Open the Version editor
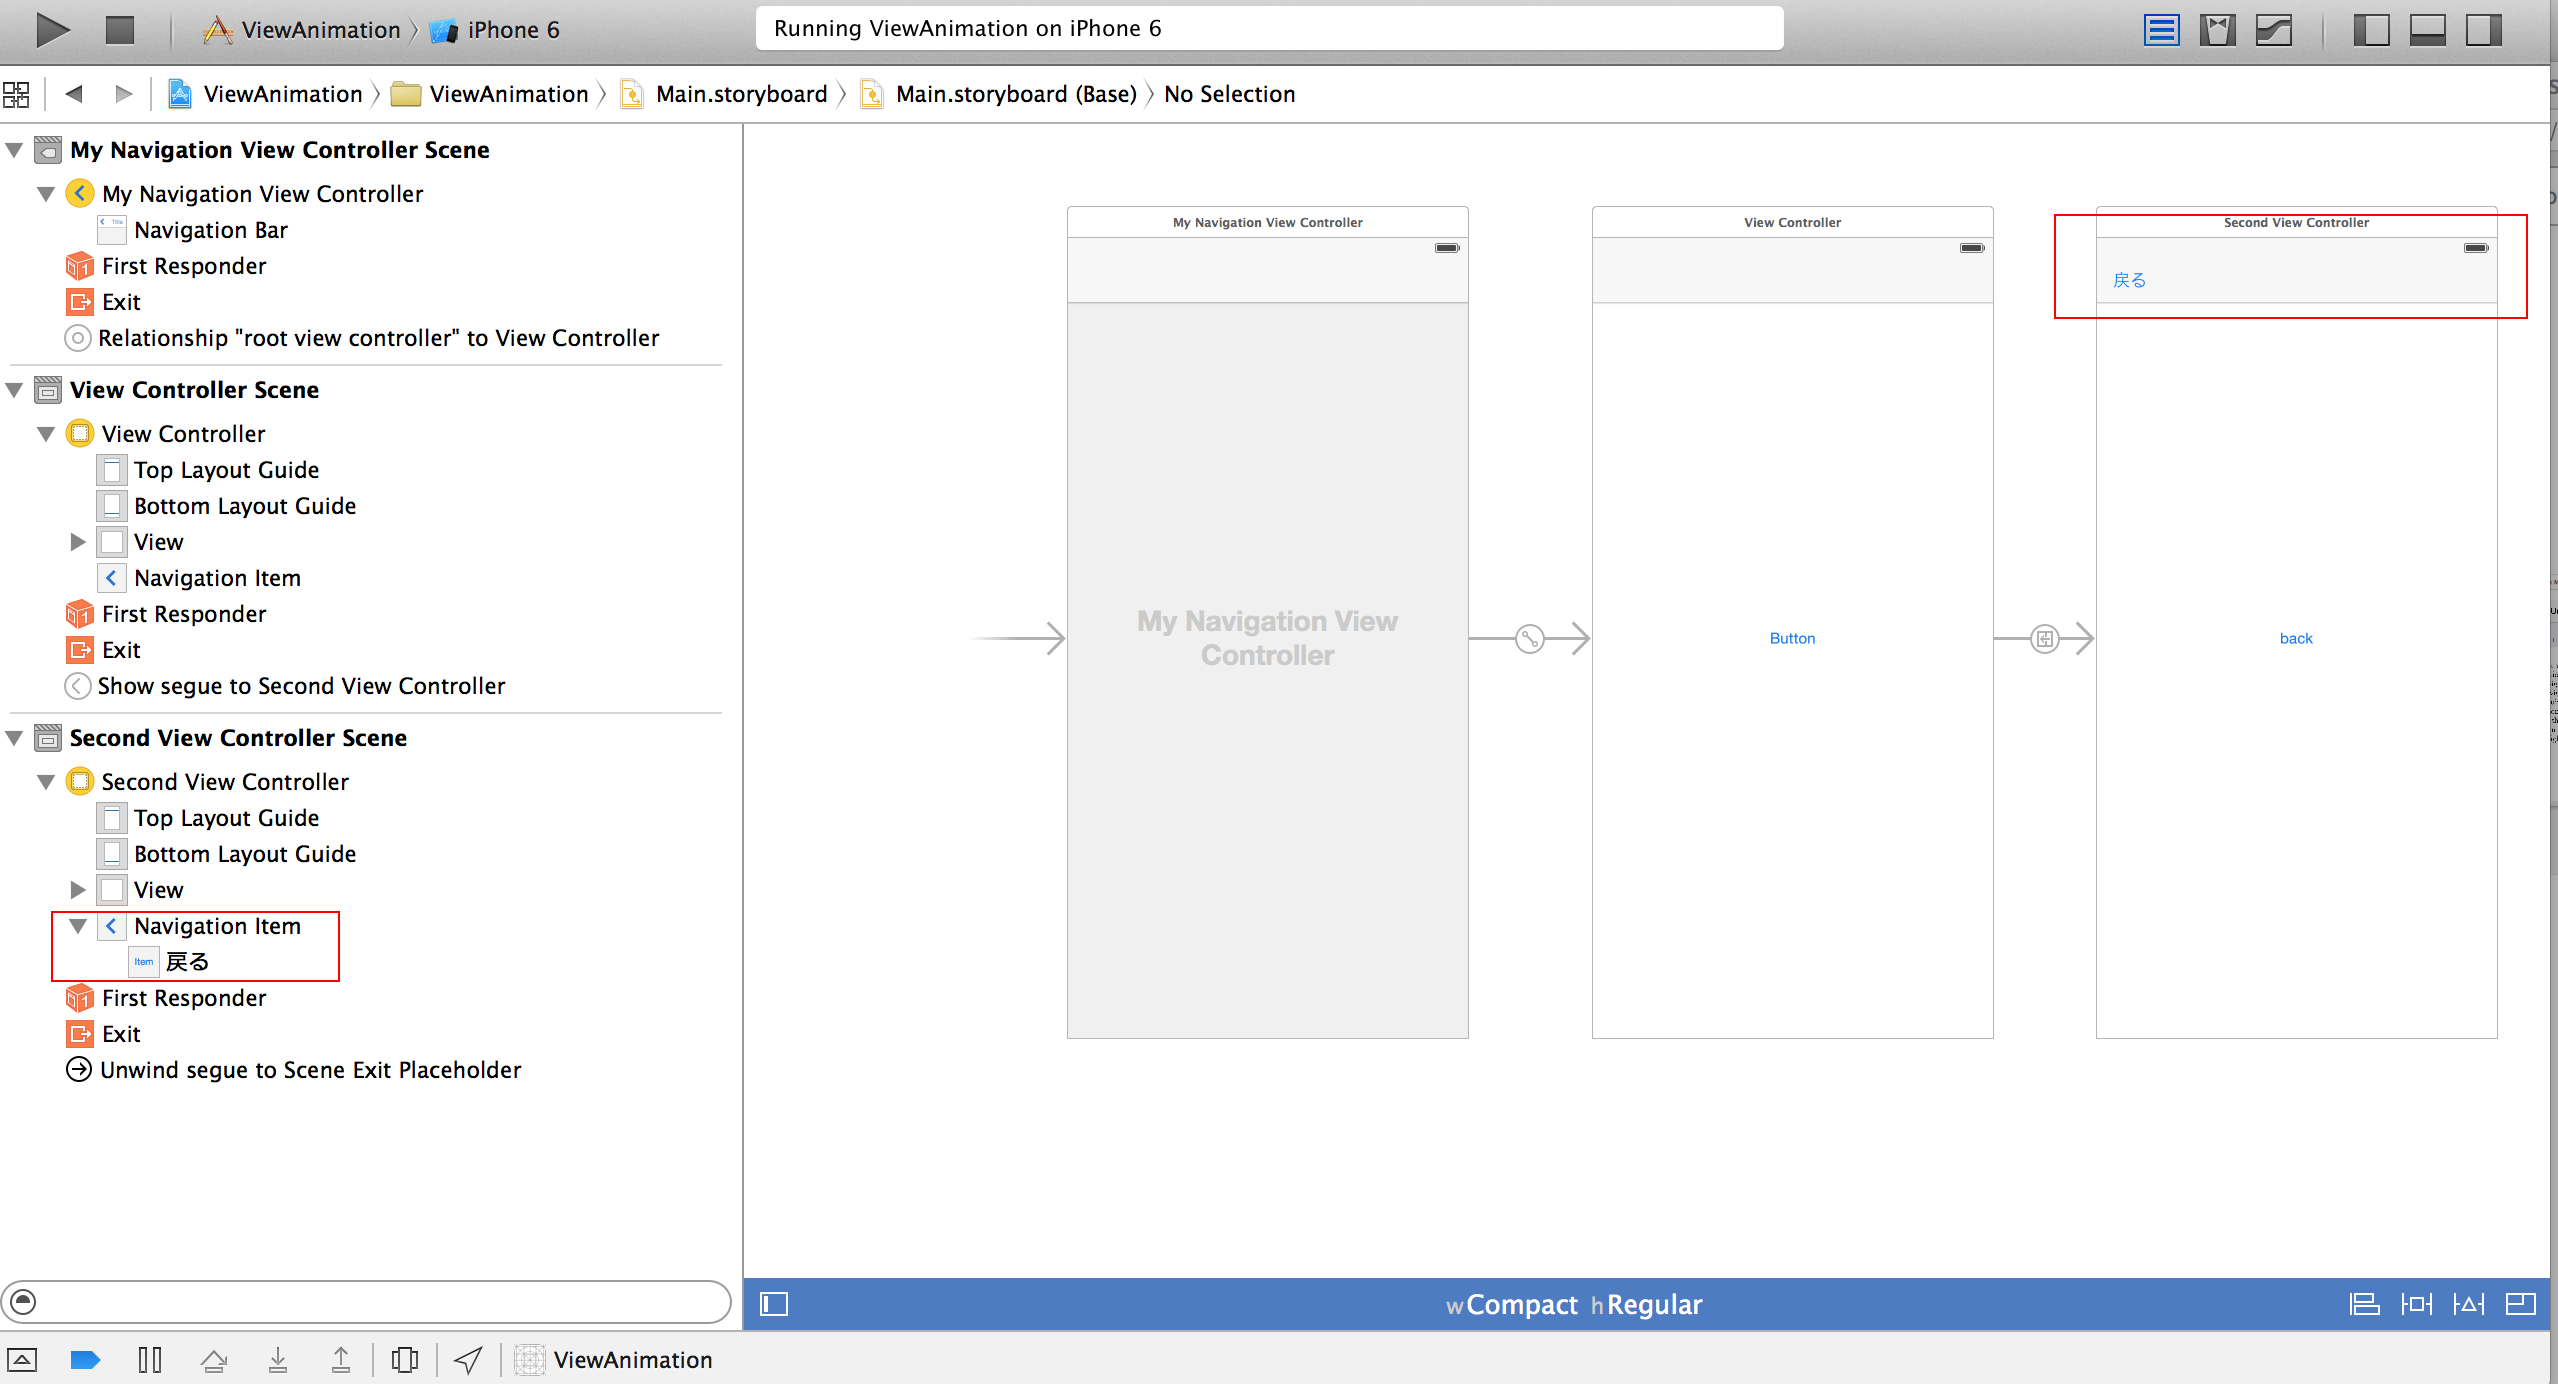Screen dimensions: 2558x1384 pyautogui.click(x=2273, y=29)
